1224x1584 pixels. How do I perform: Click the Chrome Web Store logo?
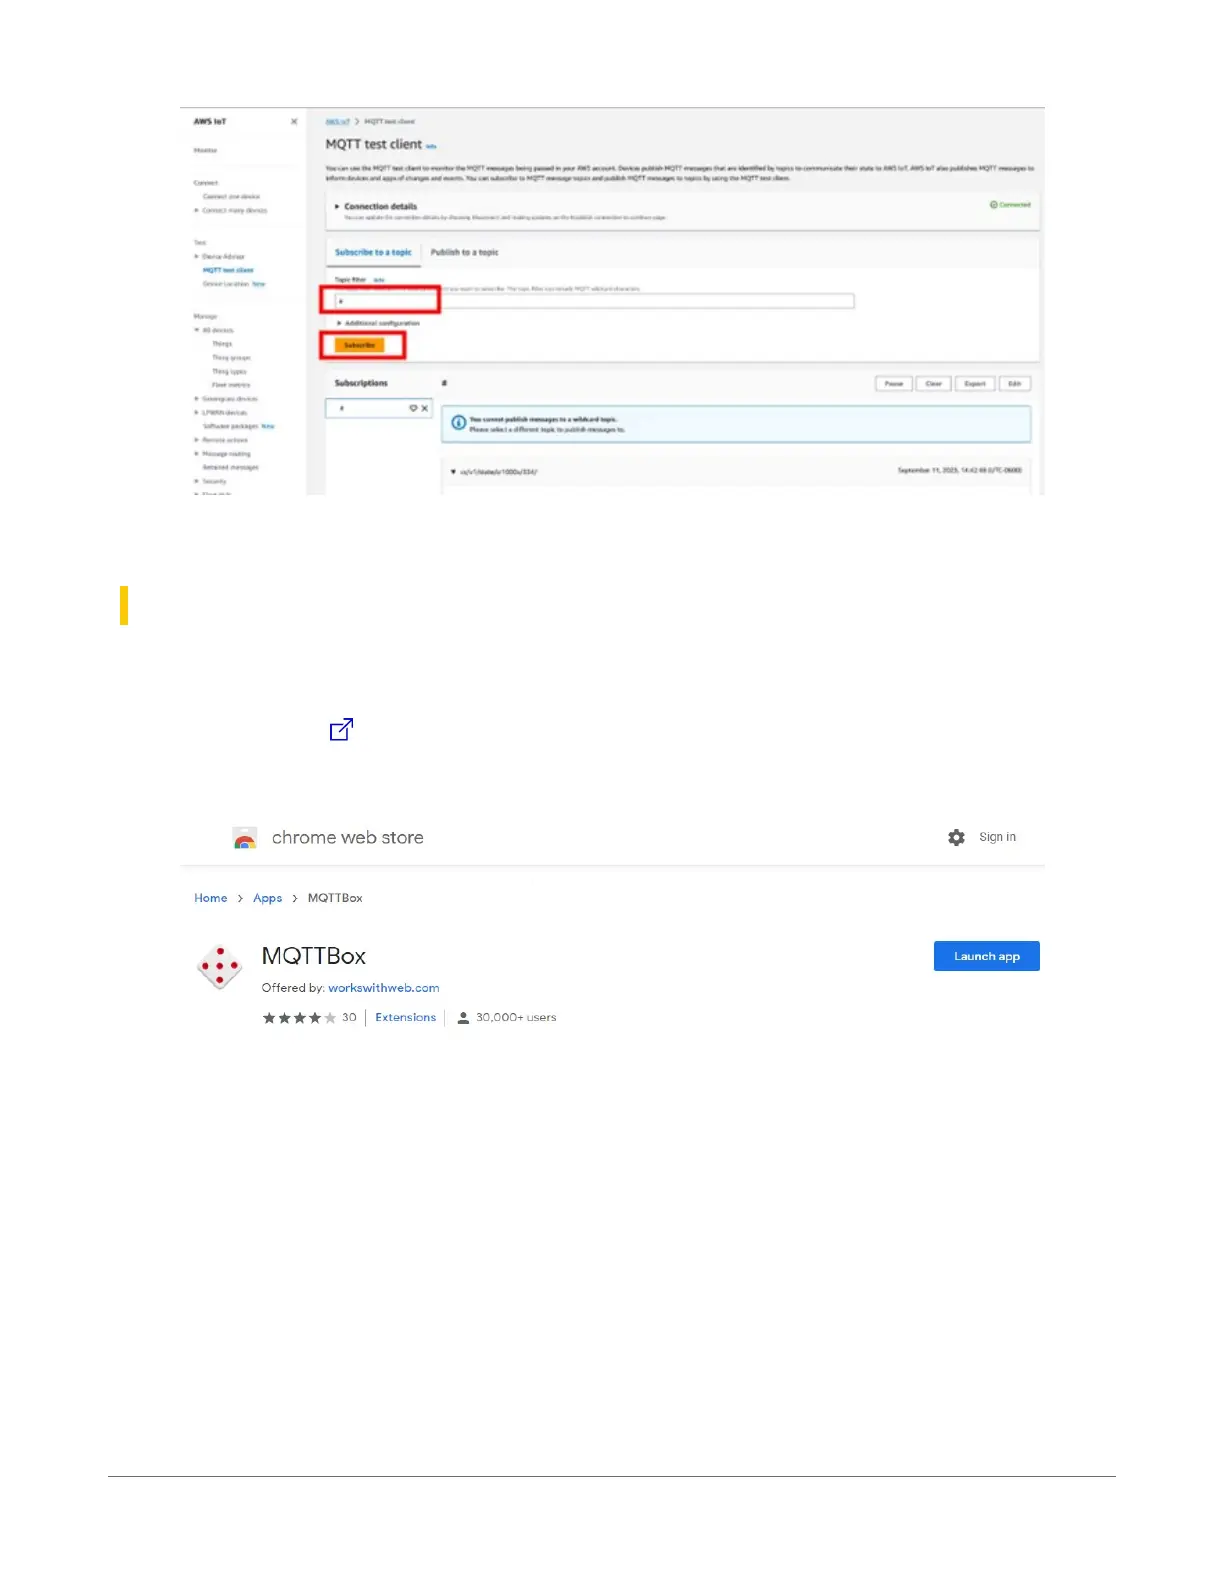(x=245, y=838)
